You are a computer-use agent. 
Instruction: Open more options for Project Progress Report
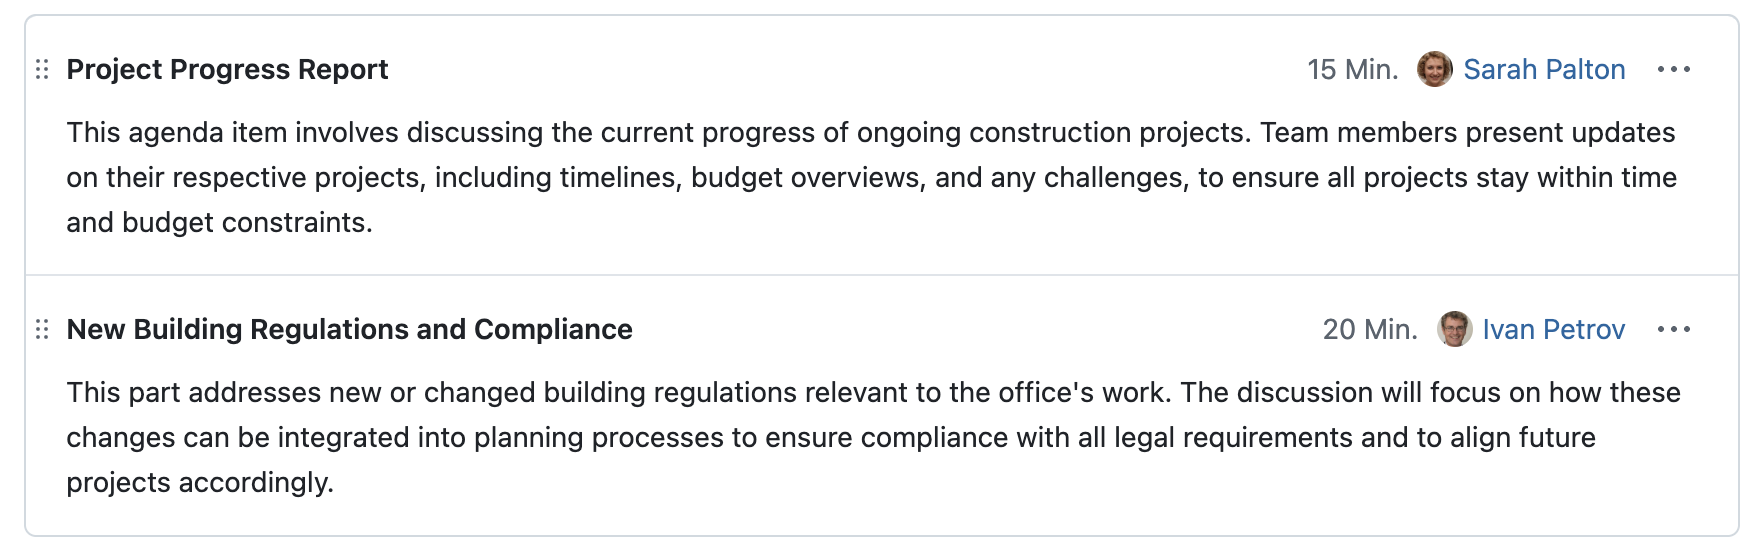[1673, 69]
